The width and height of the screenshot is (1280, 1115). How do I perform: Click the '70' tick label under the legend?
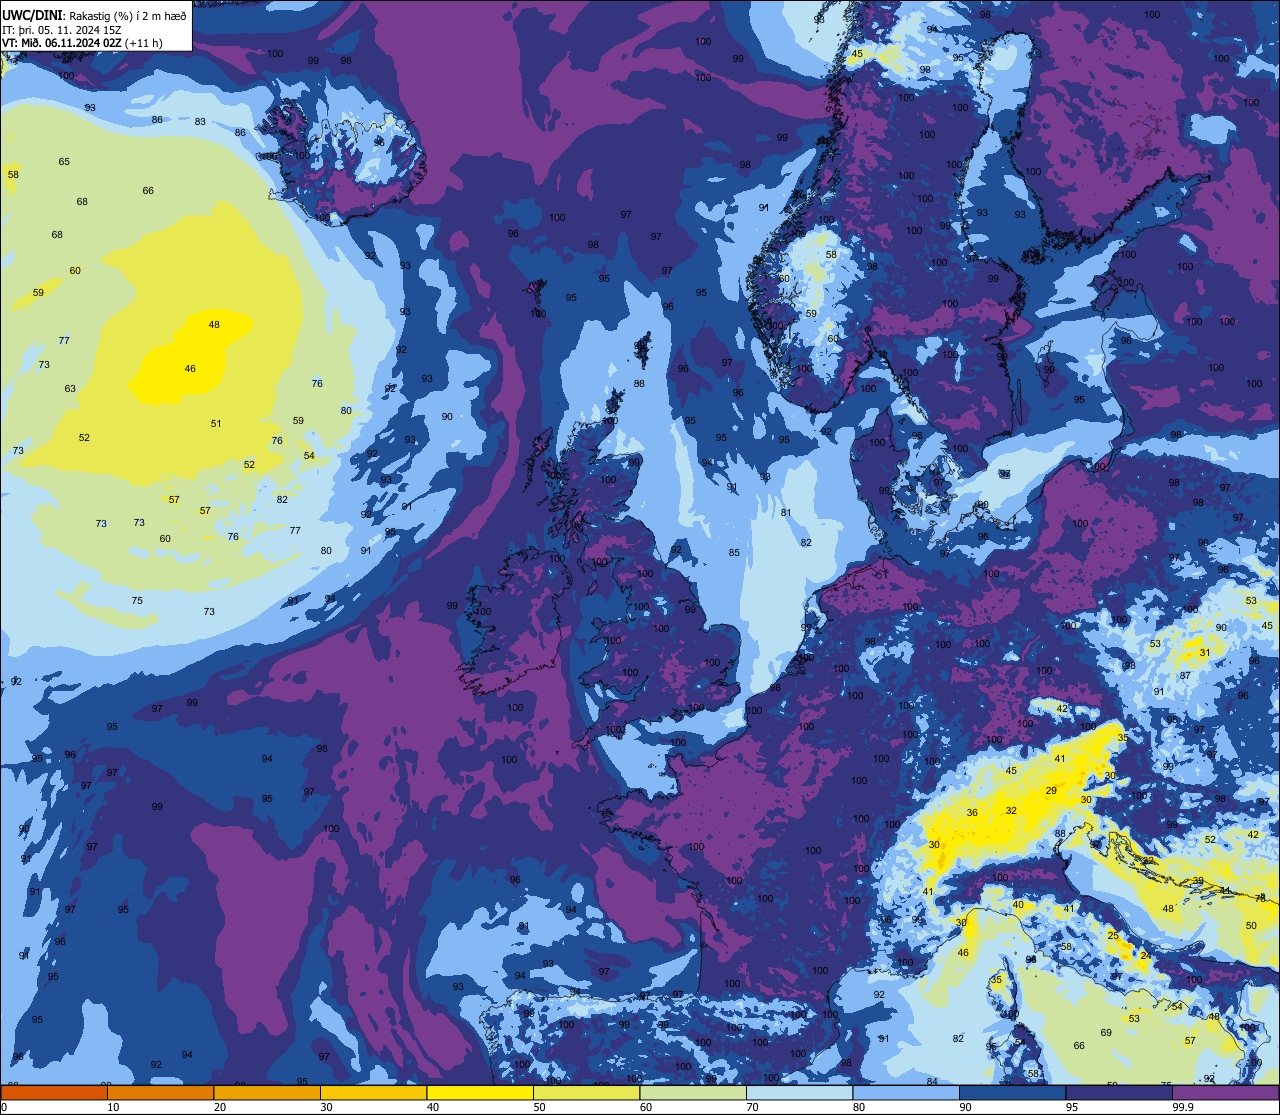[752, 1107]
